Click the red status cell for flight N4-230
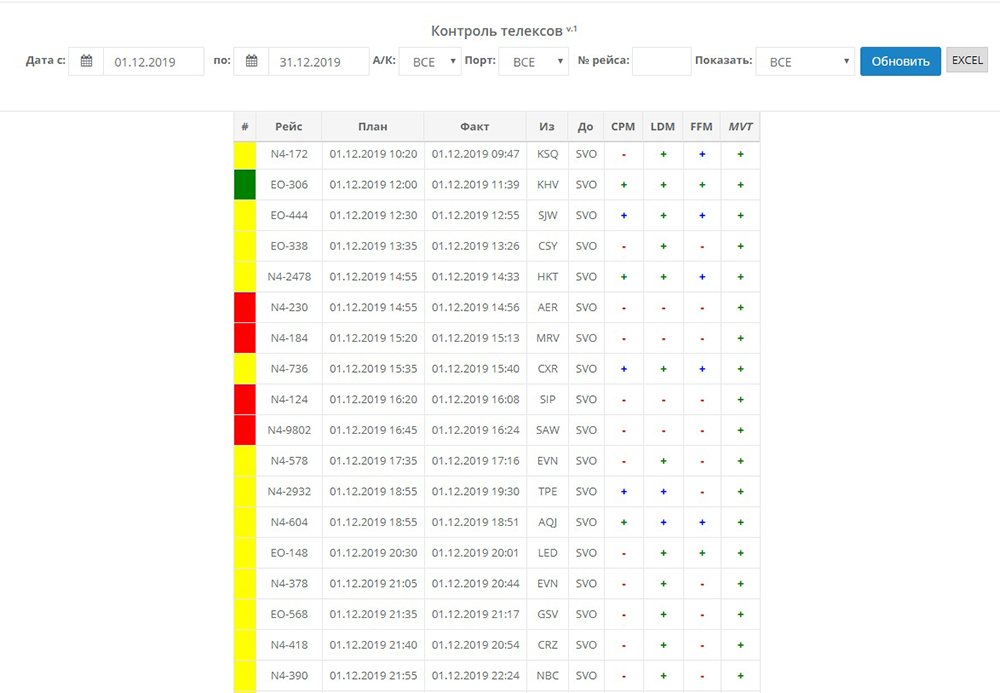The height and width of the screenshot is (693, 1000). pyautogui.click(x=245, y=307)
